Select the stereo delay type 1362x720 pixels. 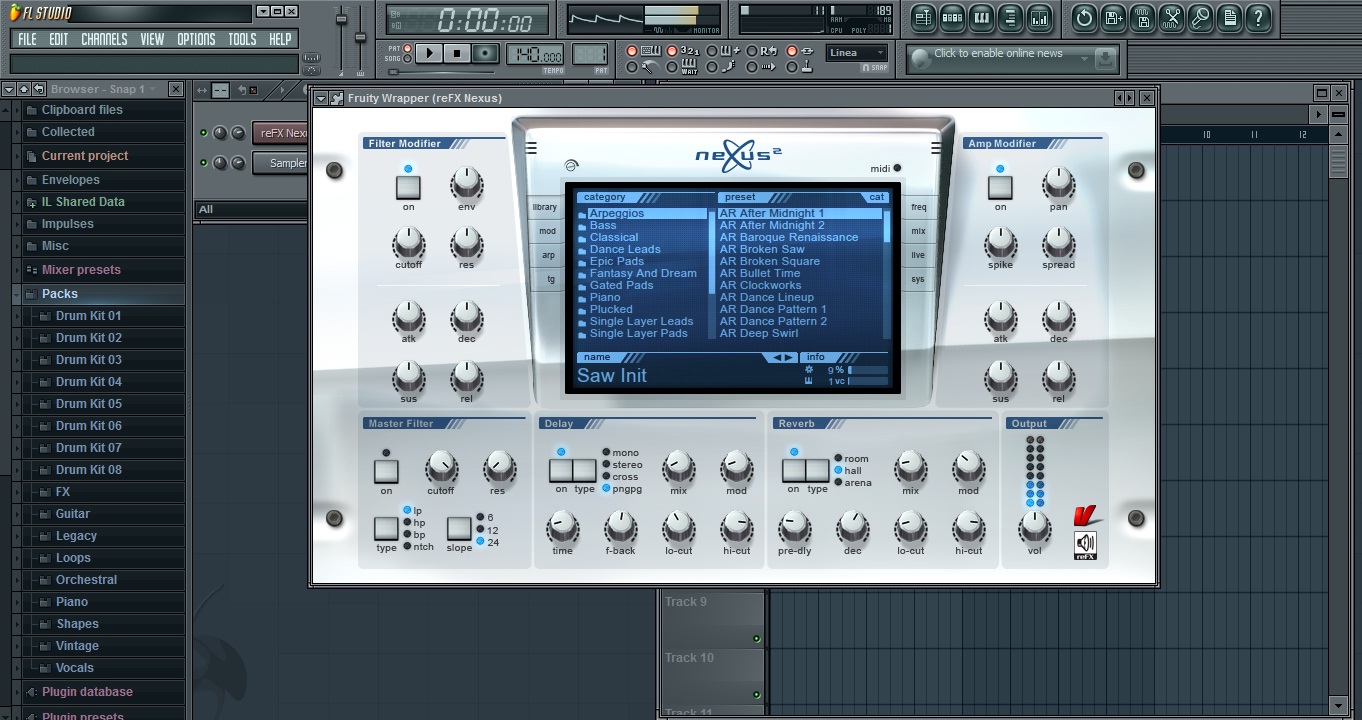[622, 465]
